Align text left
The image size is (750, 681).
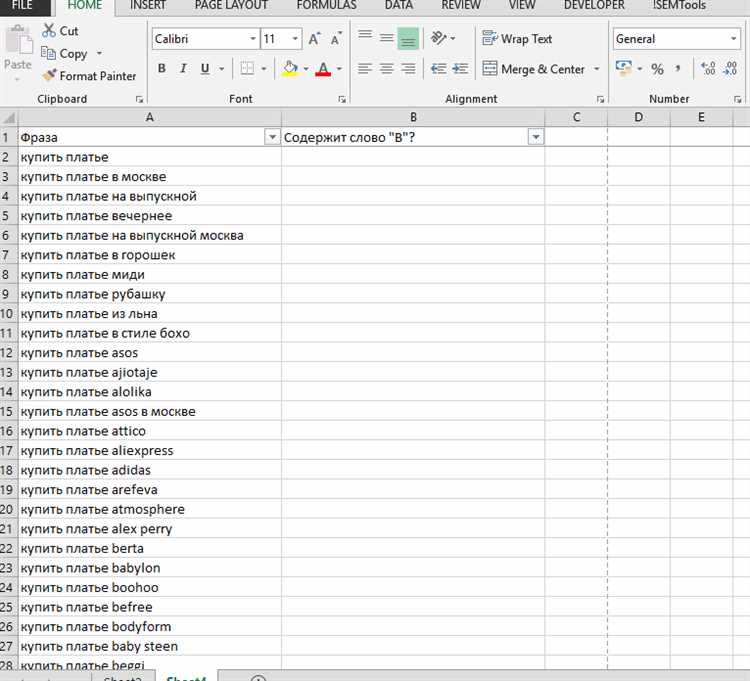tap(365, 69)
